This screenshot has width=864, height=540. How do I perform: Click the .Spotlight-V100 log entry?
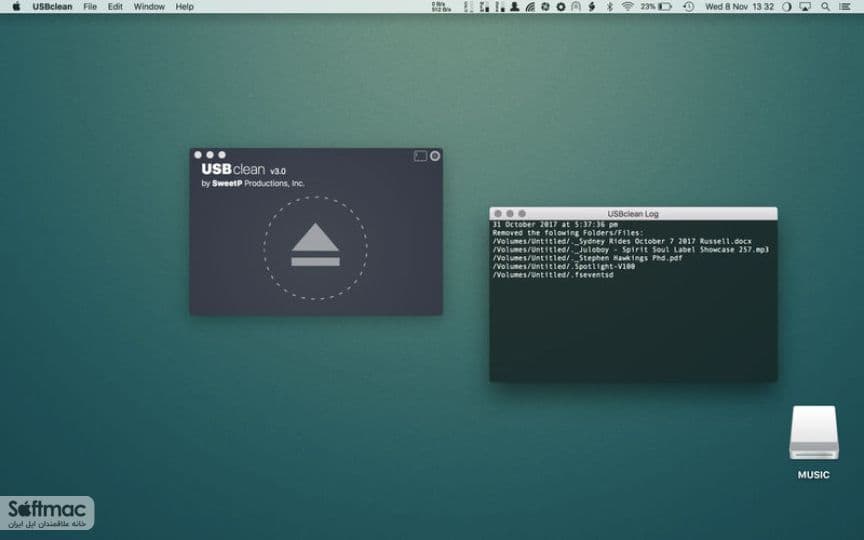(564, 266)
